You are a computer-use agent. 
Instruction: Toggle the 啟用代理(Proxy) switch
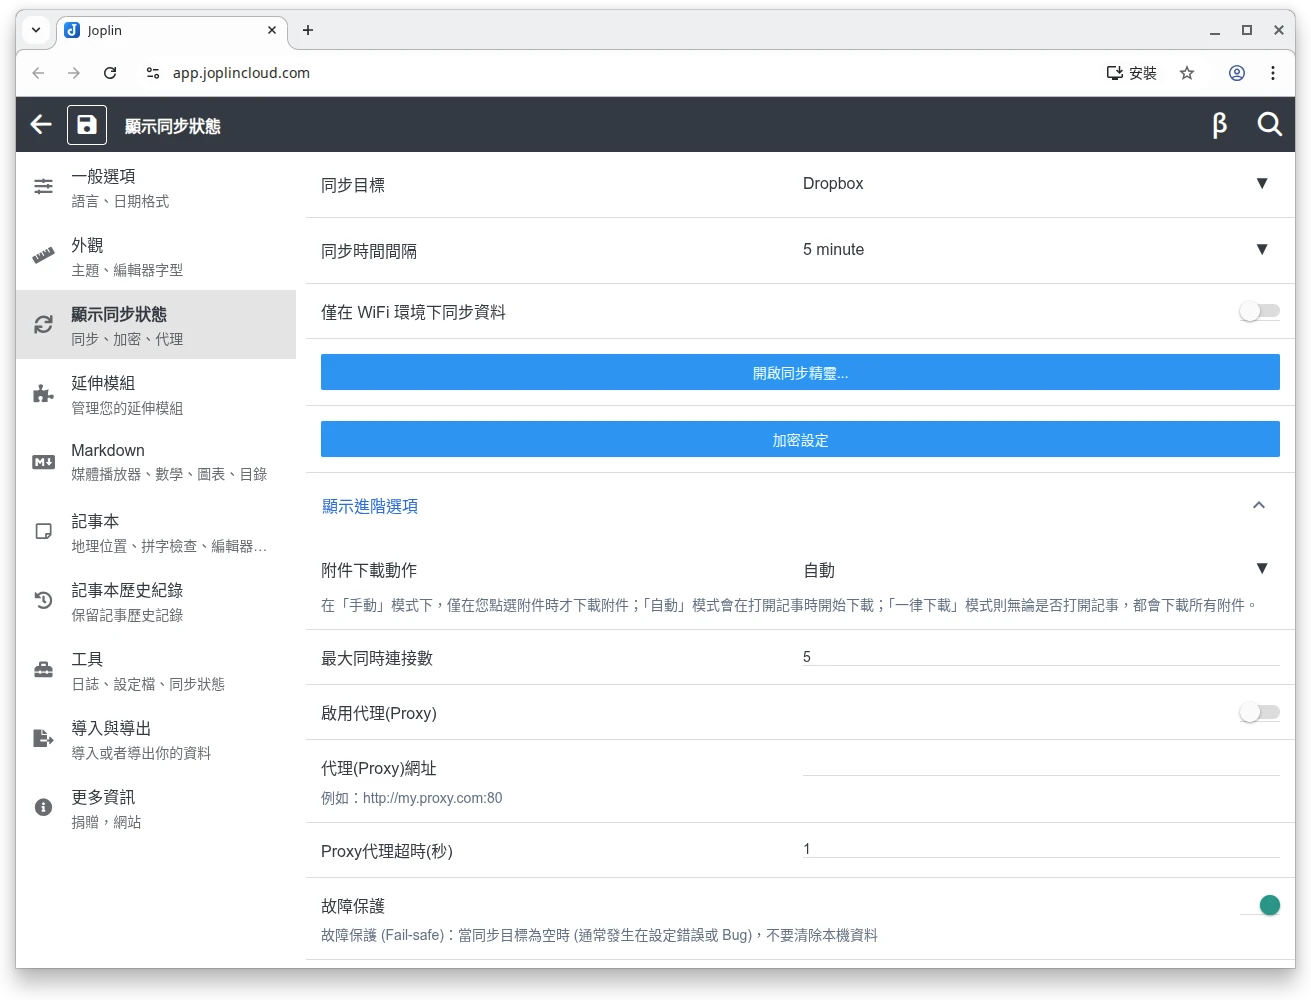click(x=1258, y=713)
